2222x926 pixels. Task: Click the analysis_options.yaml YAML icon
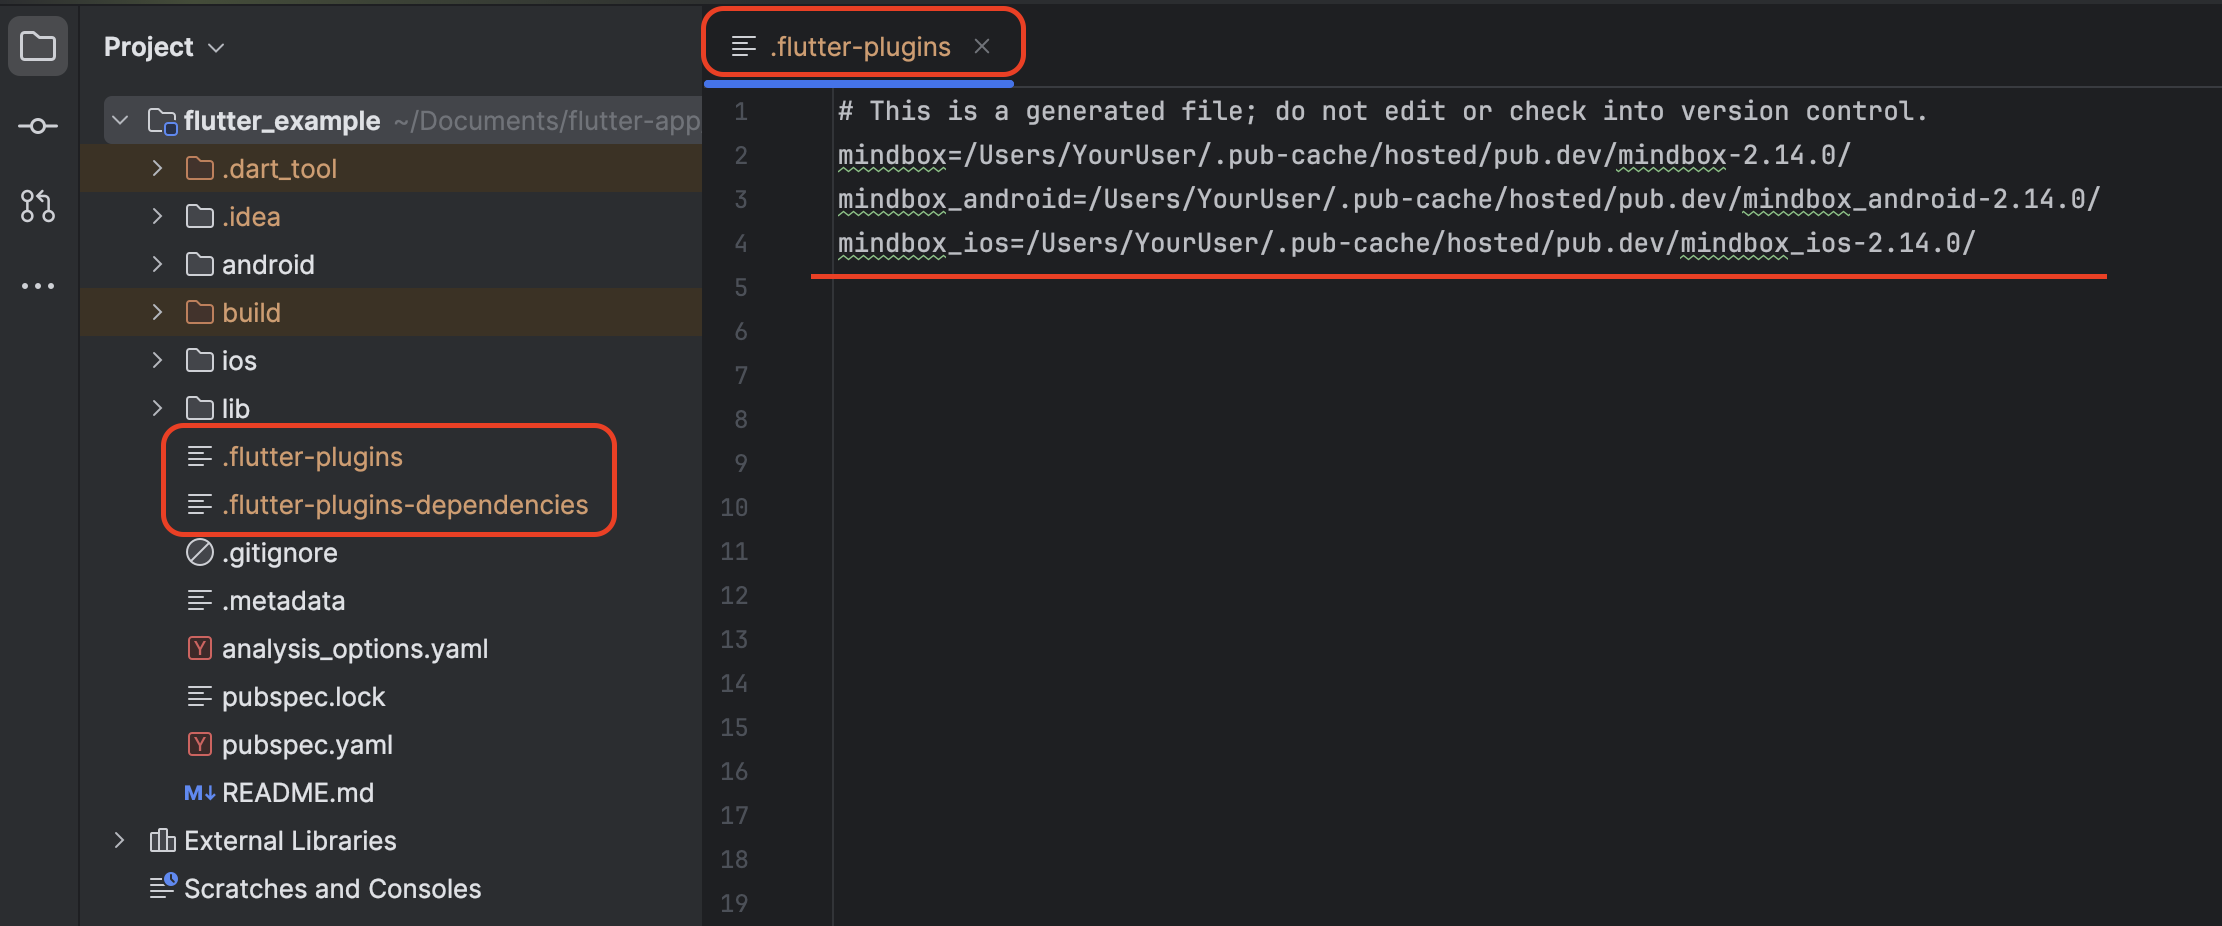[200, 649]
